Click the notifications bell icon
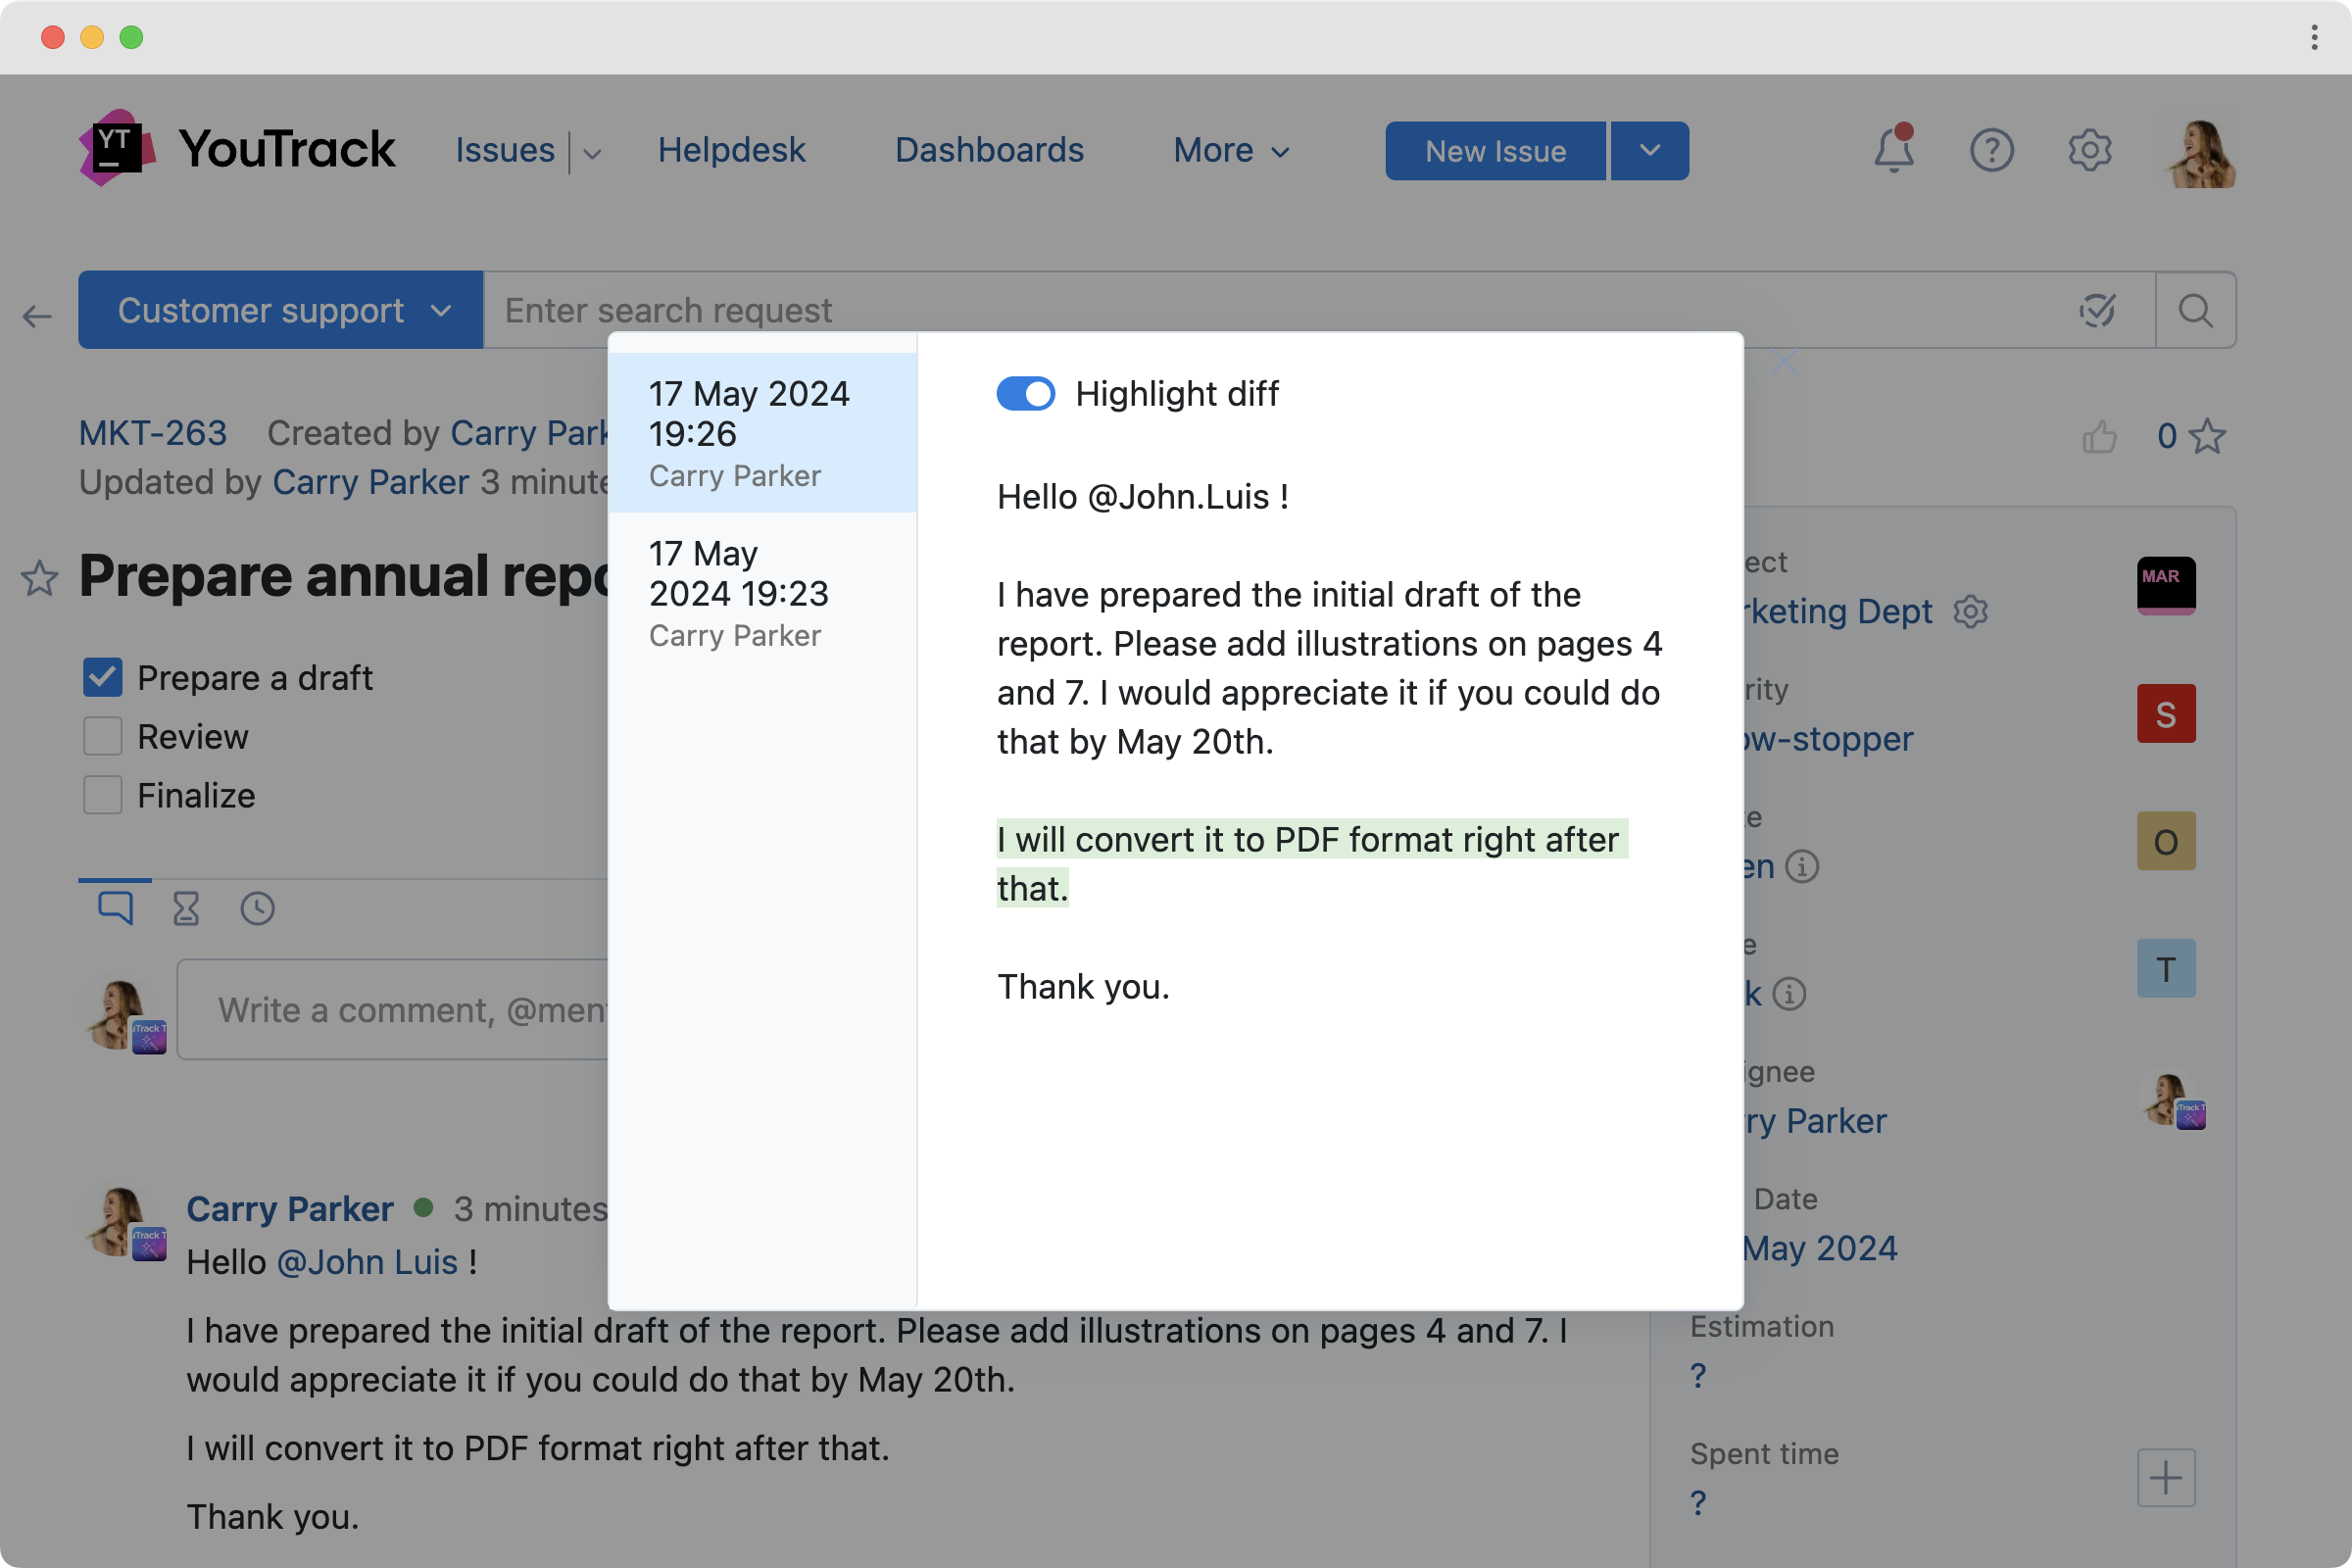 coord(1893,151)
